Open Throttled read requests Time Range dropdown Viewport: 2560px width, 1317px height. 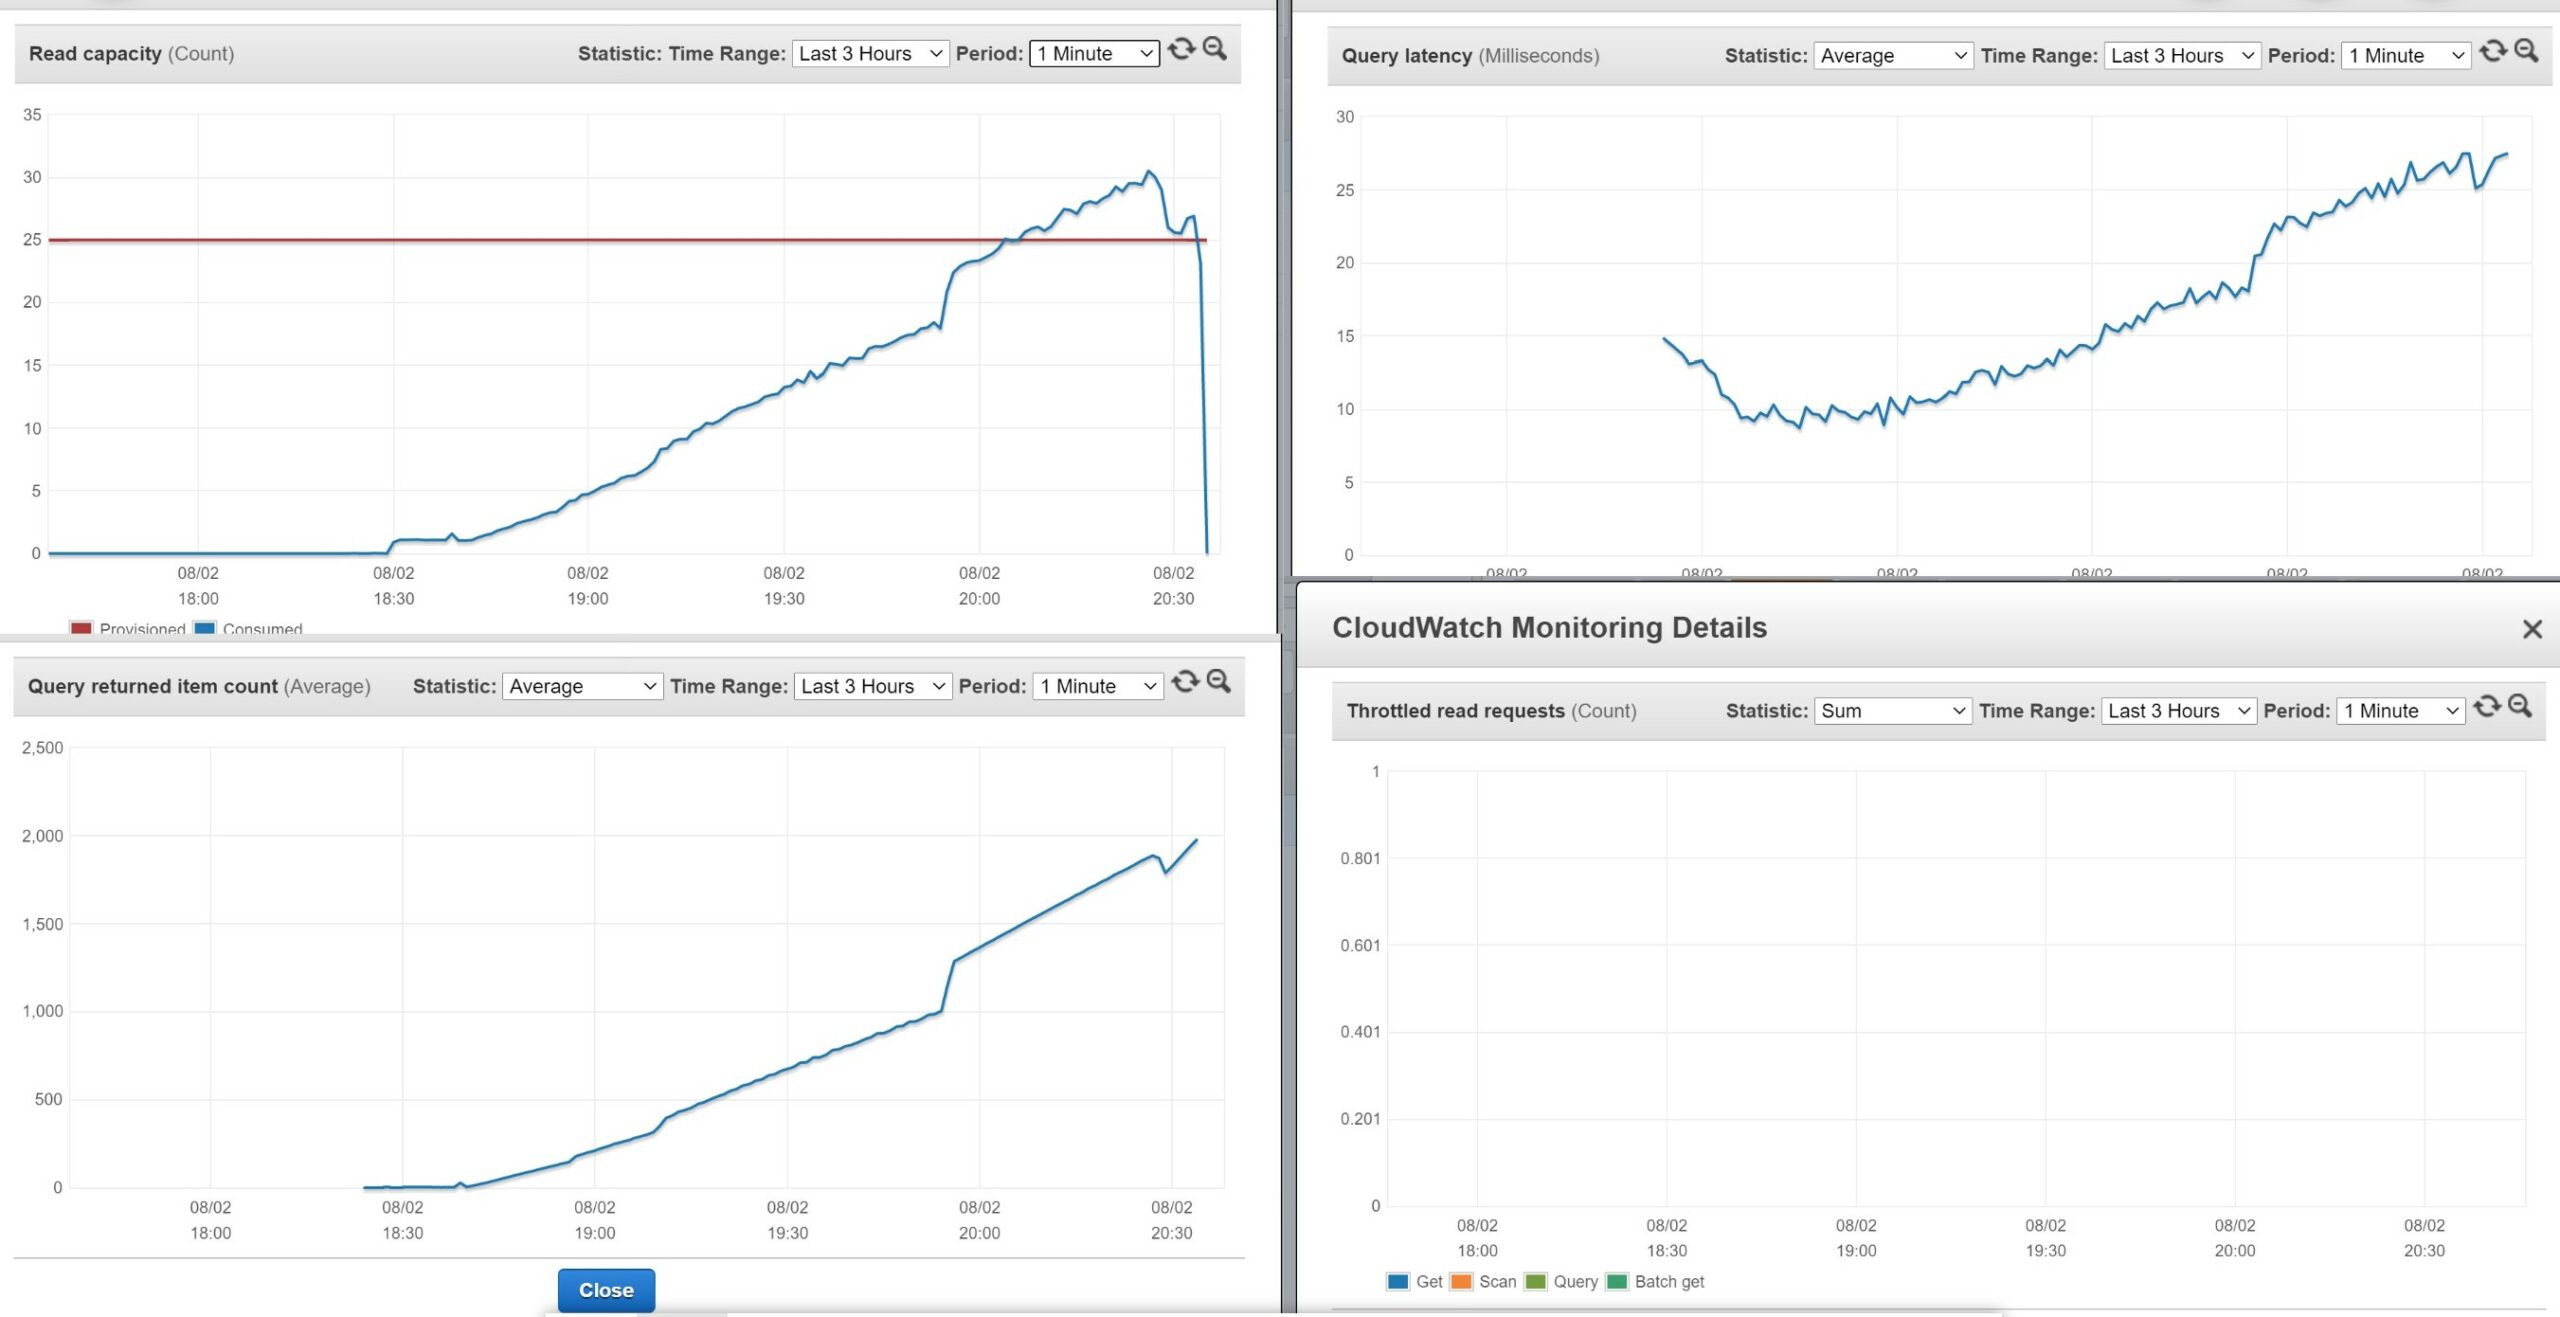2178,711
